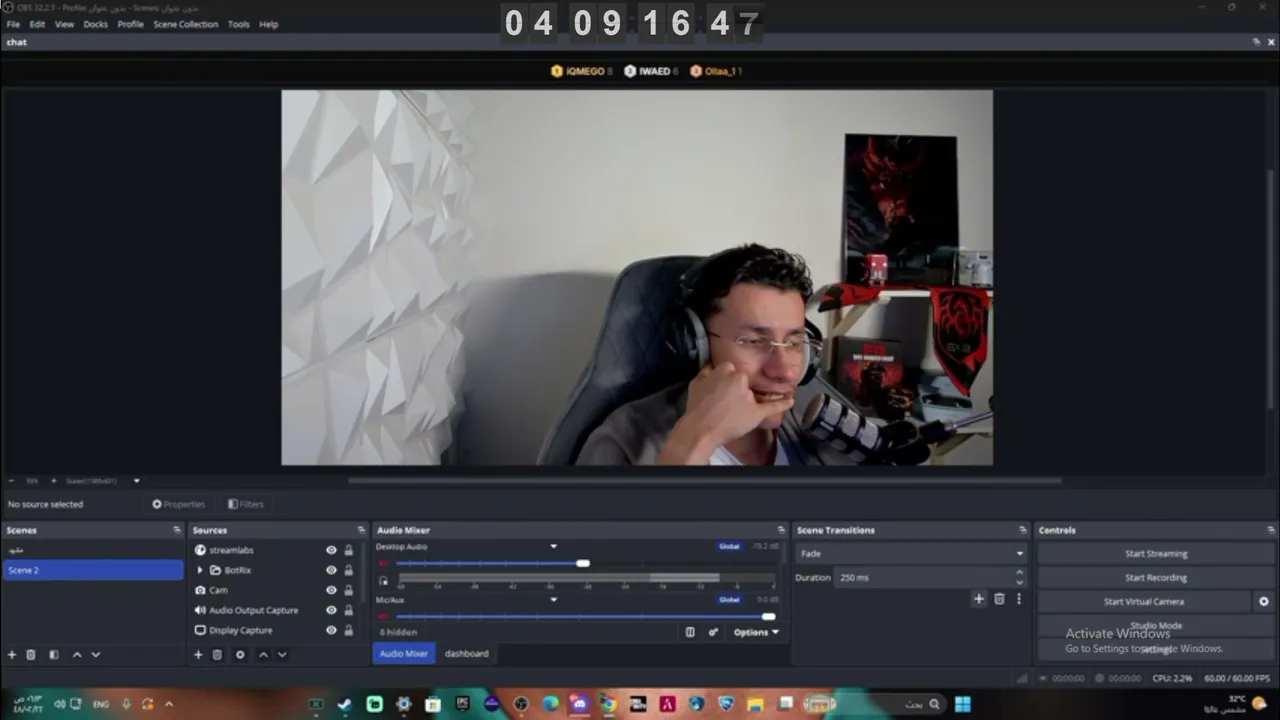Open the Audio Mixer Options dropdown

(756, 632)
